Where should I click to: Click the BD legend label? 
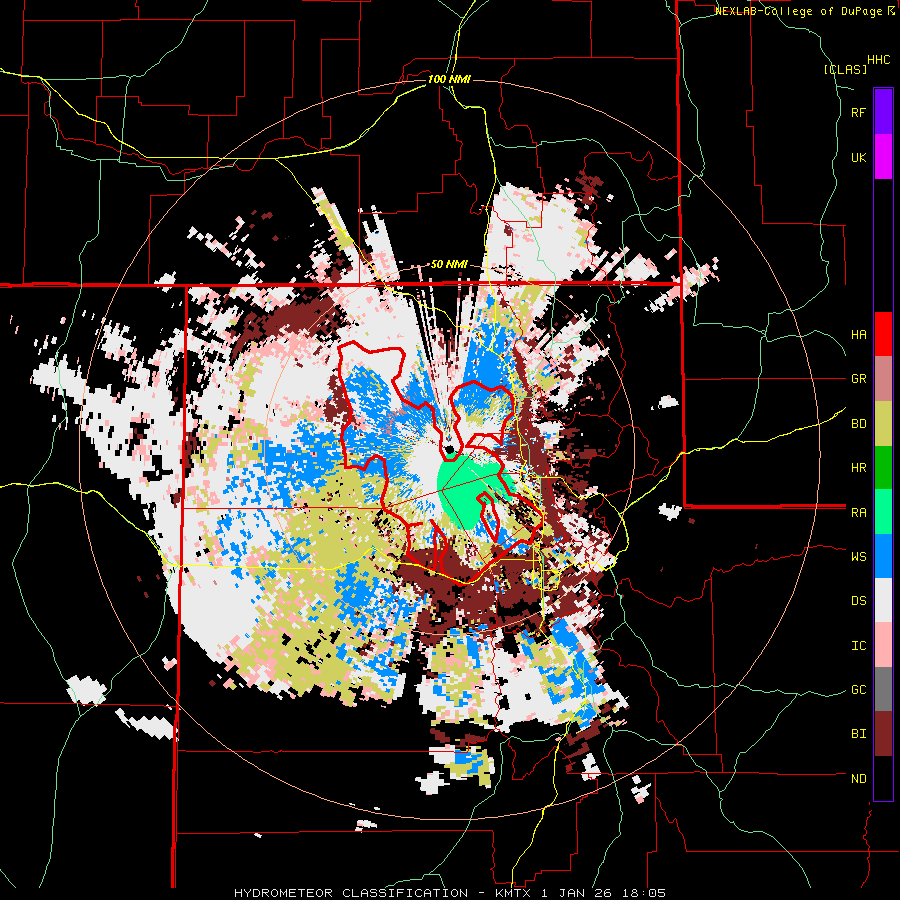858,424
